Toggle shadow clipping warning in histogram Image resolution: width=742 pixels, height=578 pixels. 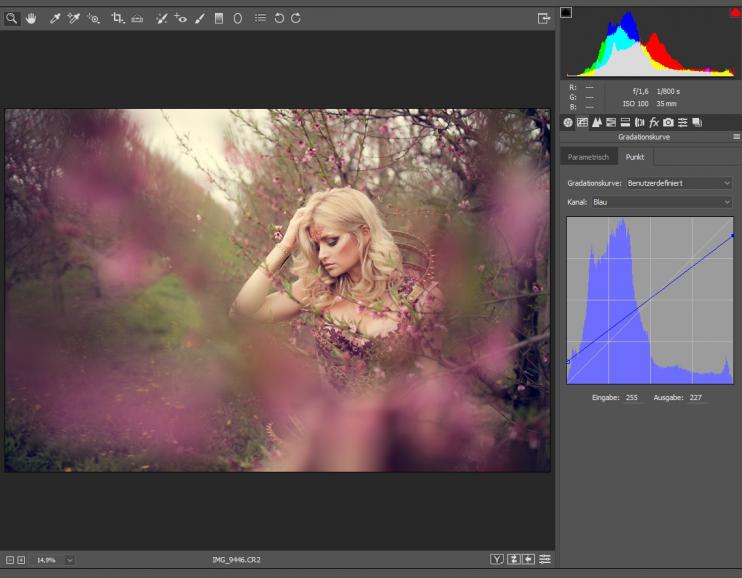tap(566, 12)
